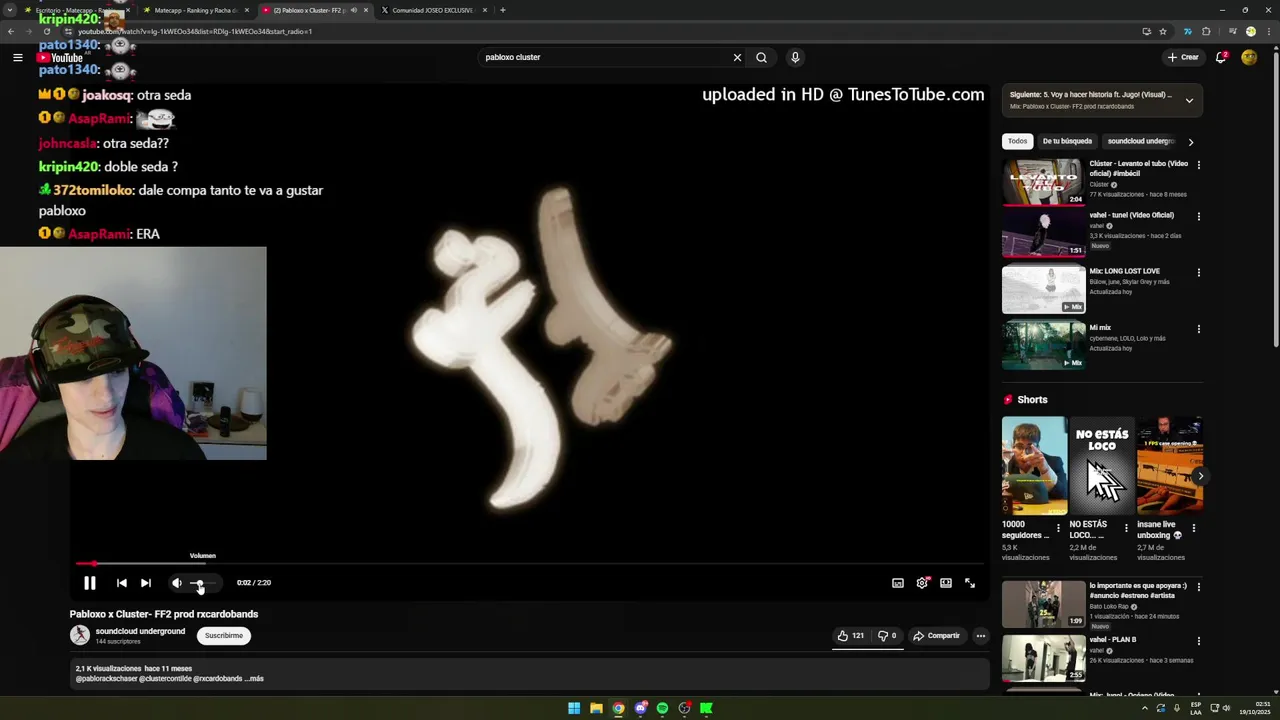1280x720 pixels.
Task: Open options for 'NO ESTÁS LOCO' short
Action: point(1126,528)
